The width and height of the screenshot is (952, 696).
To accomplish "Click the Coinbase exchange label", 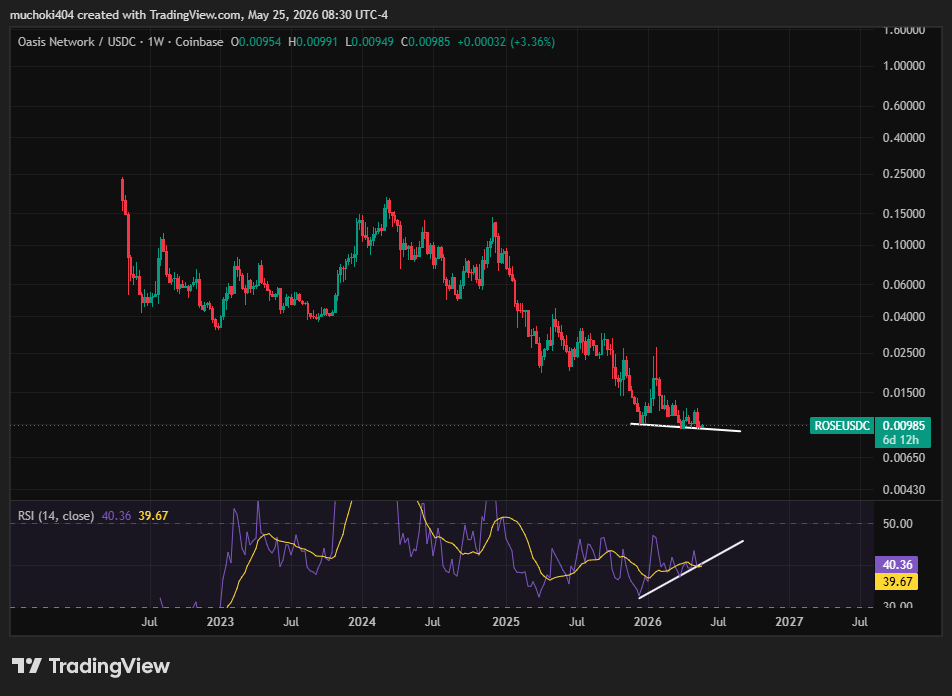I will pos(199,42).
